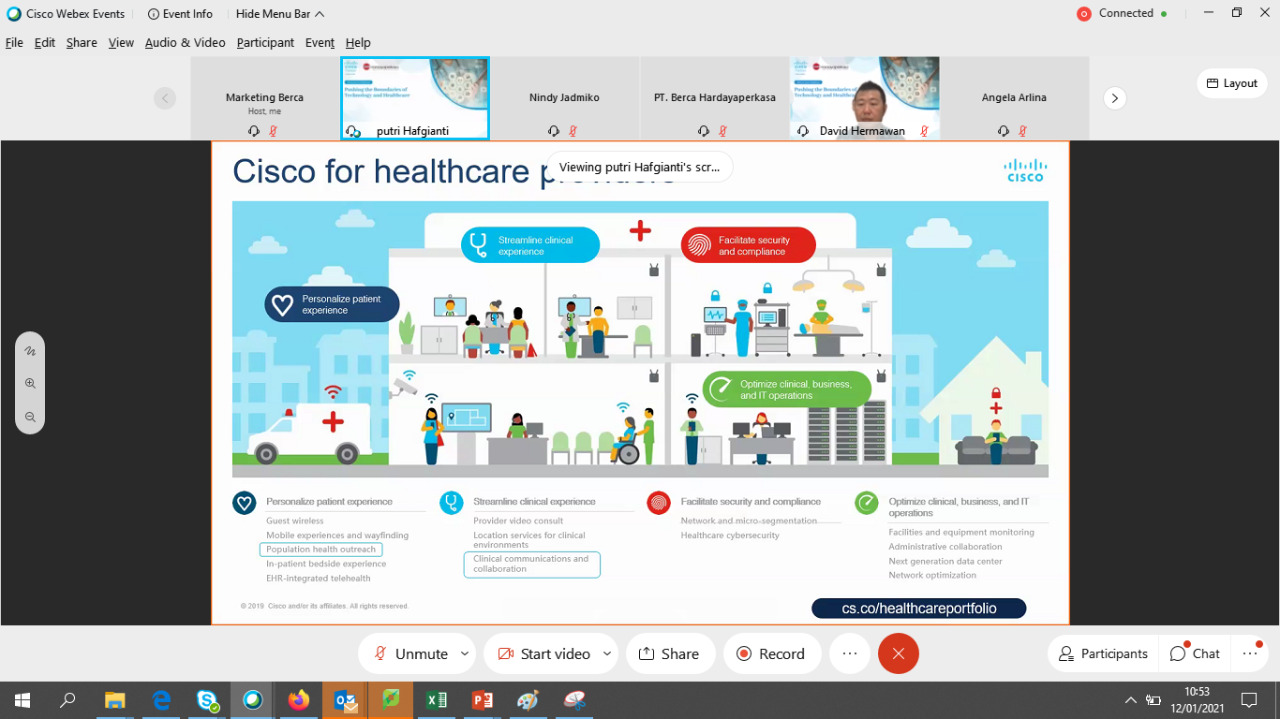Select putri Hafgianti's video thumbnail
Viewport: 1280px width, 719px height.
[x=415, y=98]
